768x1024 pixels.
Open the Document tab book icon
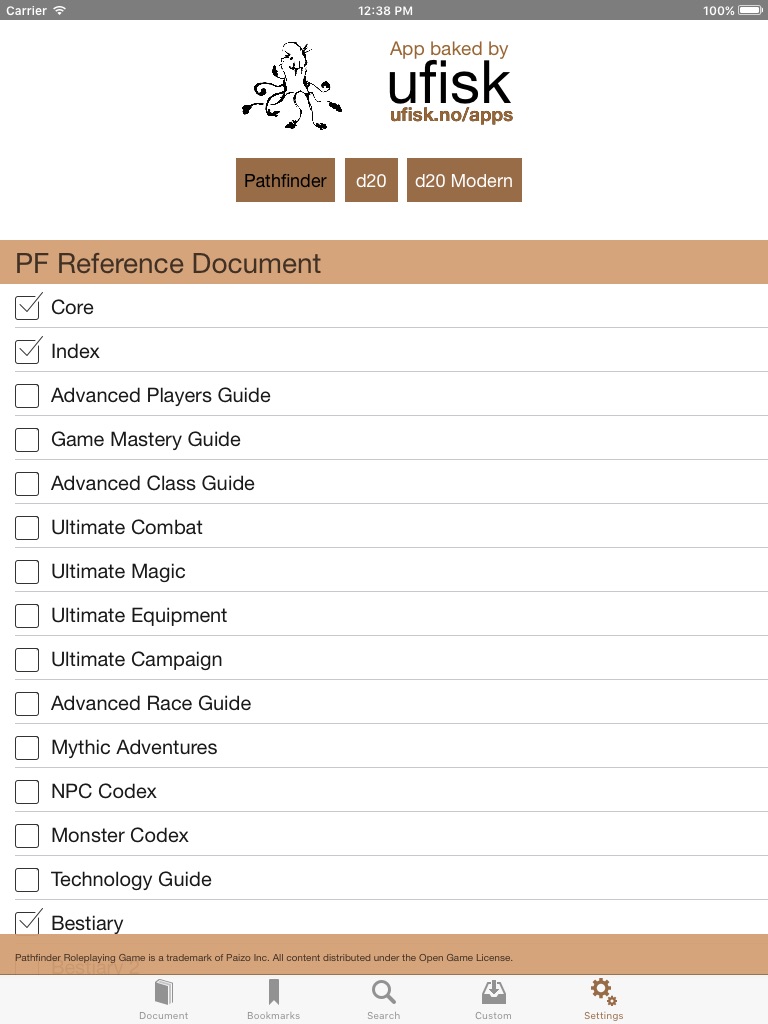point(164,992)
